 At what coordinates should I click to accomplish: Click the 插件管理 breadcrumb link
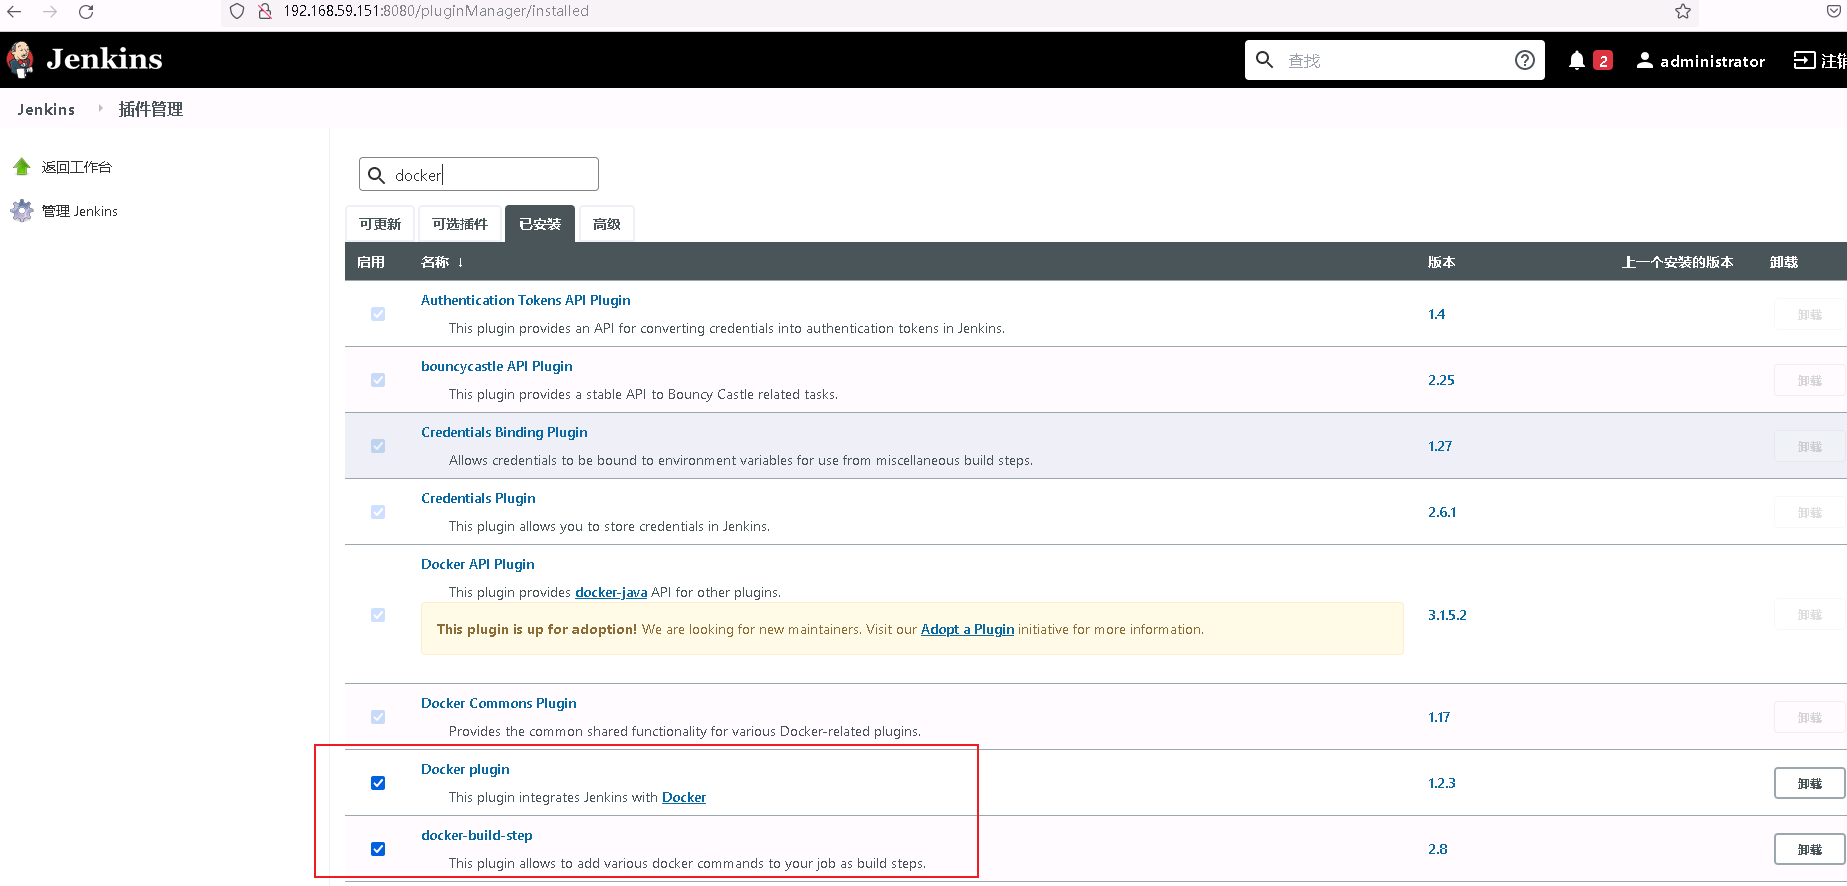tap(151, 109)
